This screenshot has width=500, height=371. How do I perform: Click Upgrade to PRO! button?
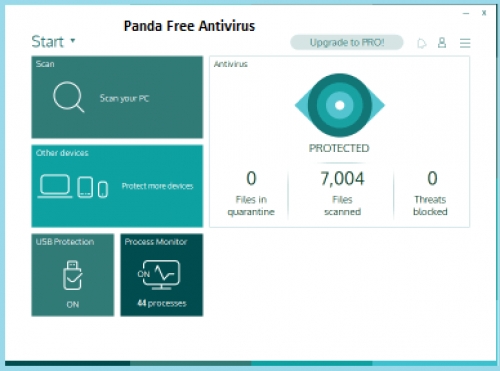pos(347,42)
